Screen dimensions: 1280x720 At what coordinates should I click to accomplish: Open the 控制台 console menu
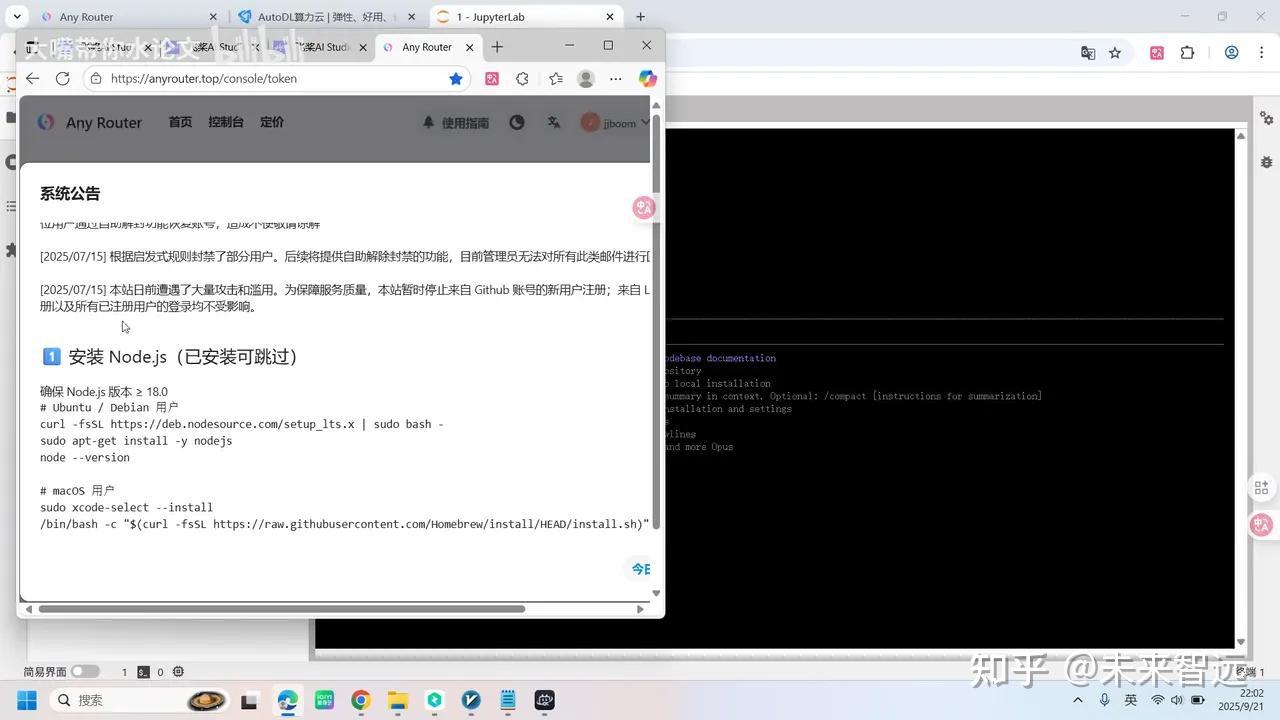click(x=225, y=122)
